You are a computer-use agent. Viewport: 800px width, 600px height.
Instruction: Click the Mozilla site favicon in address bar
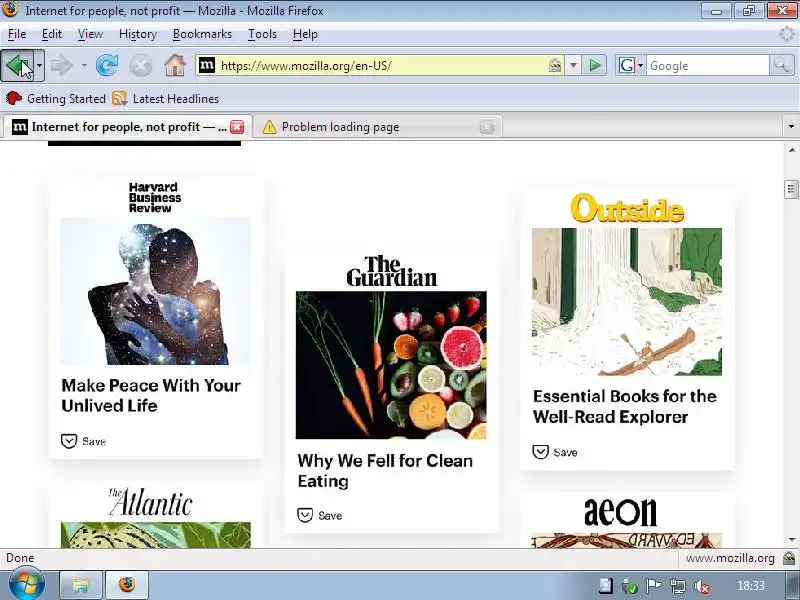tap(207, 65)
